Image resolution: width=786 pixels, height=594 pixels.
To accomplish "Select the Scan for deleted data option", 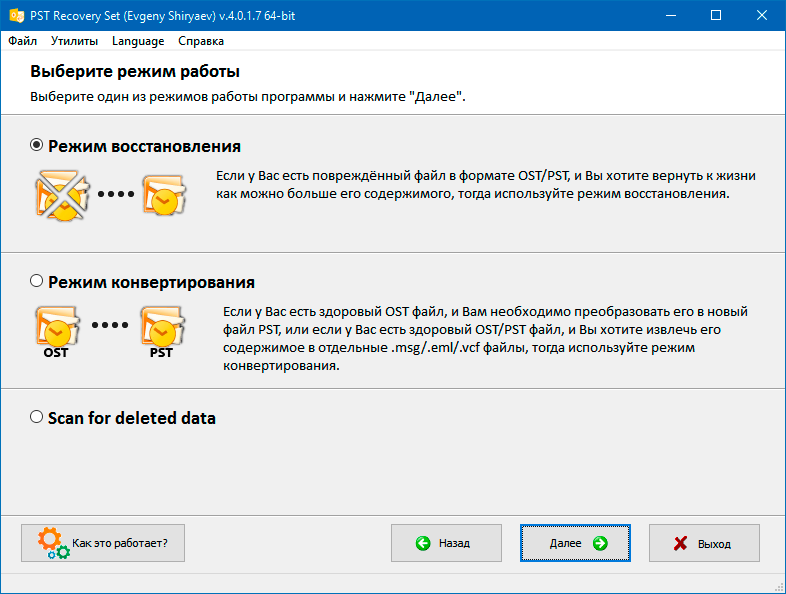I will click(x=37, y=417).
